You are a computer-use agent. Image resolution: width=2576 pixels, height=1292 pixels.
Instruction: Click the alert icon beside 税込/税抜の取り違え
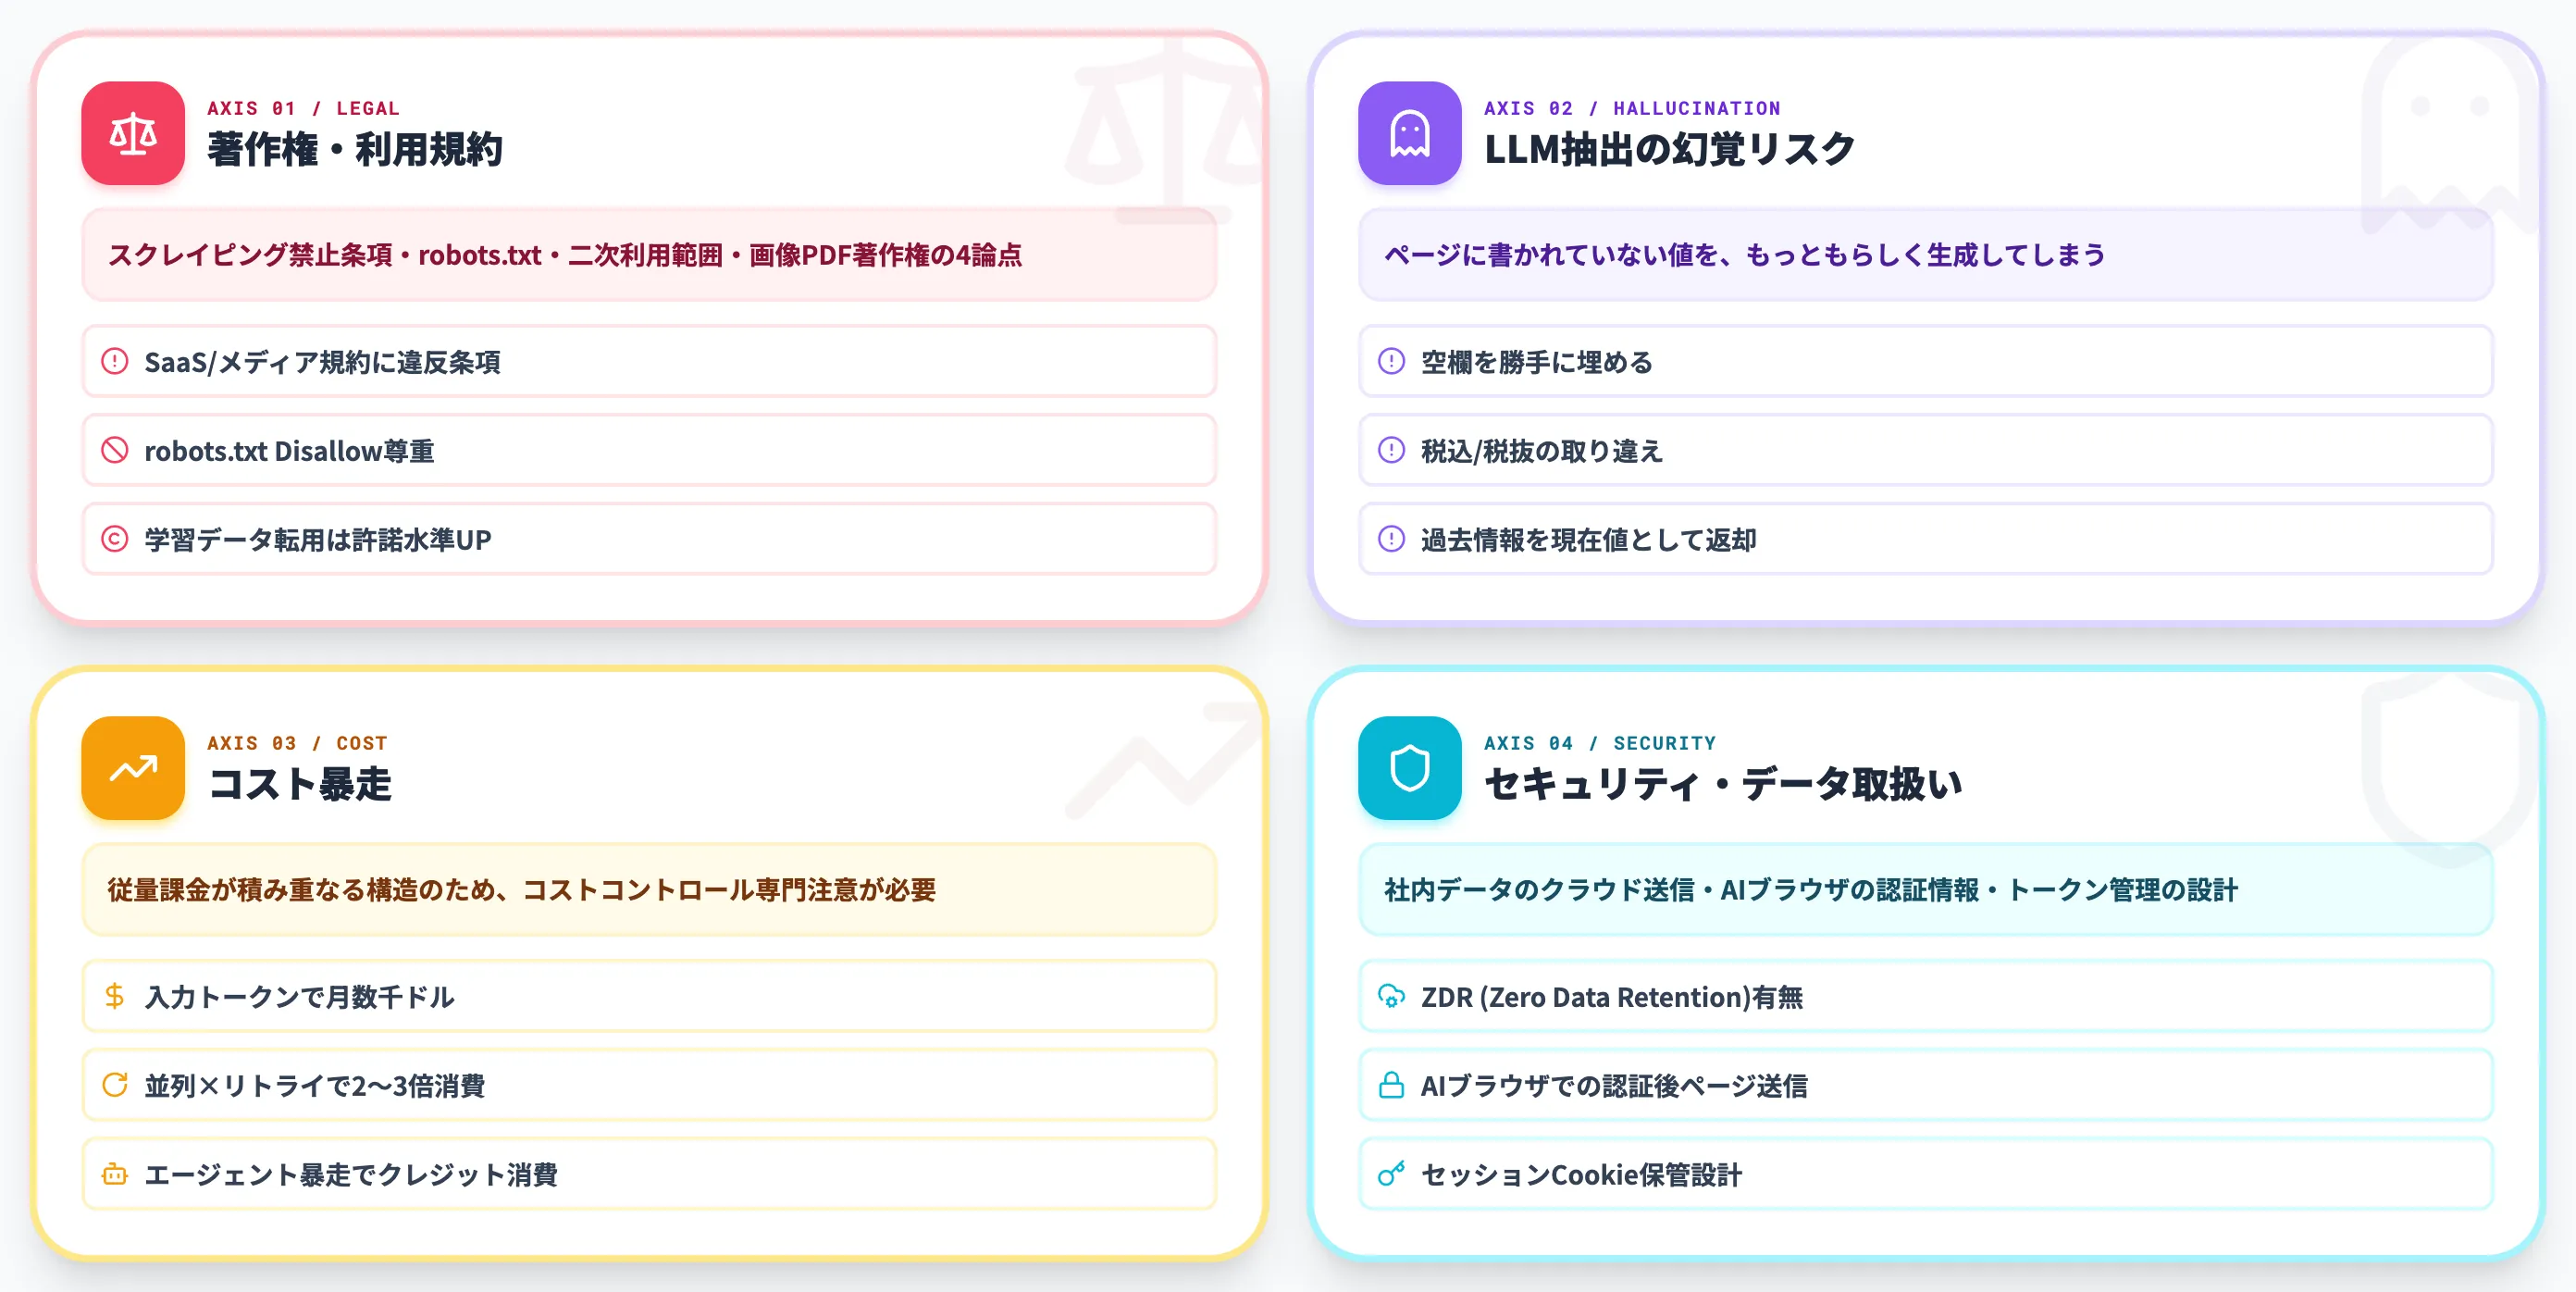pos(1391,450)
